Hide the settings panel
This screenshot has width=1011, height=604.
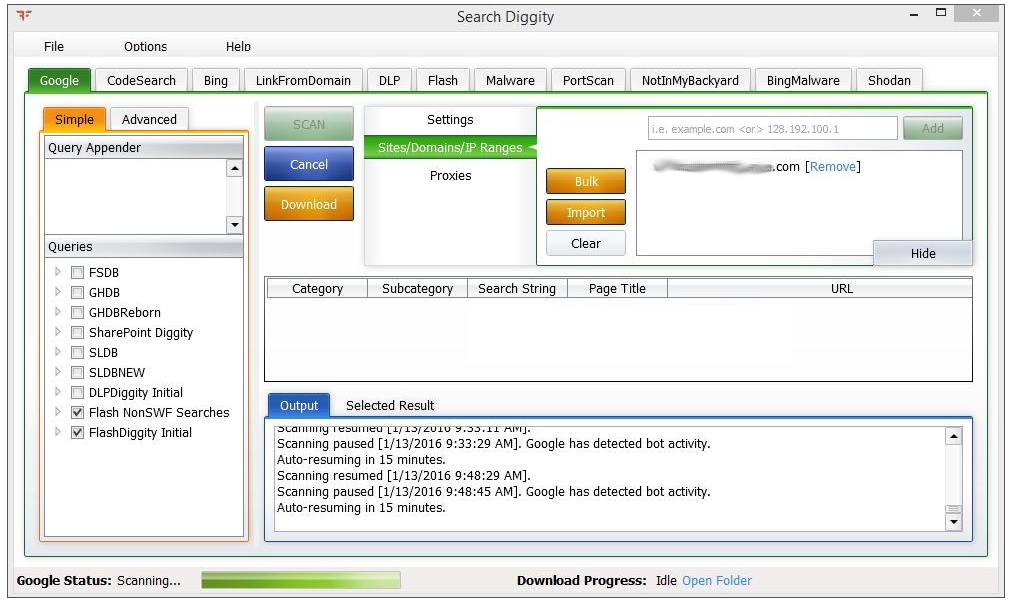point(923,253)
